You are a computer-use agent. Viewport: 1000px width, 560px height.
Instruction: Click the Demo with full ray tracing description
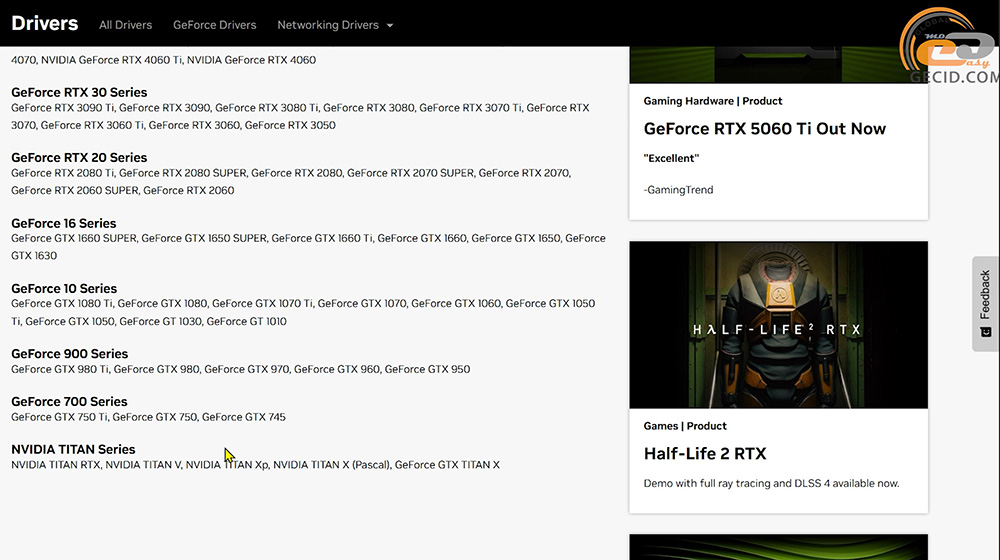tap(771, 483)
